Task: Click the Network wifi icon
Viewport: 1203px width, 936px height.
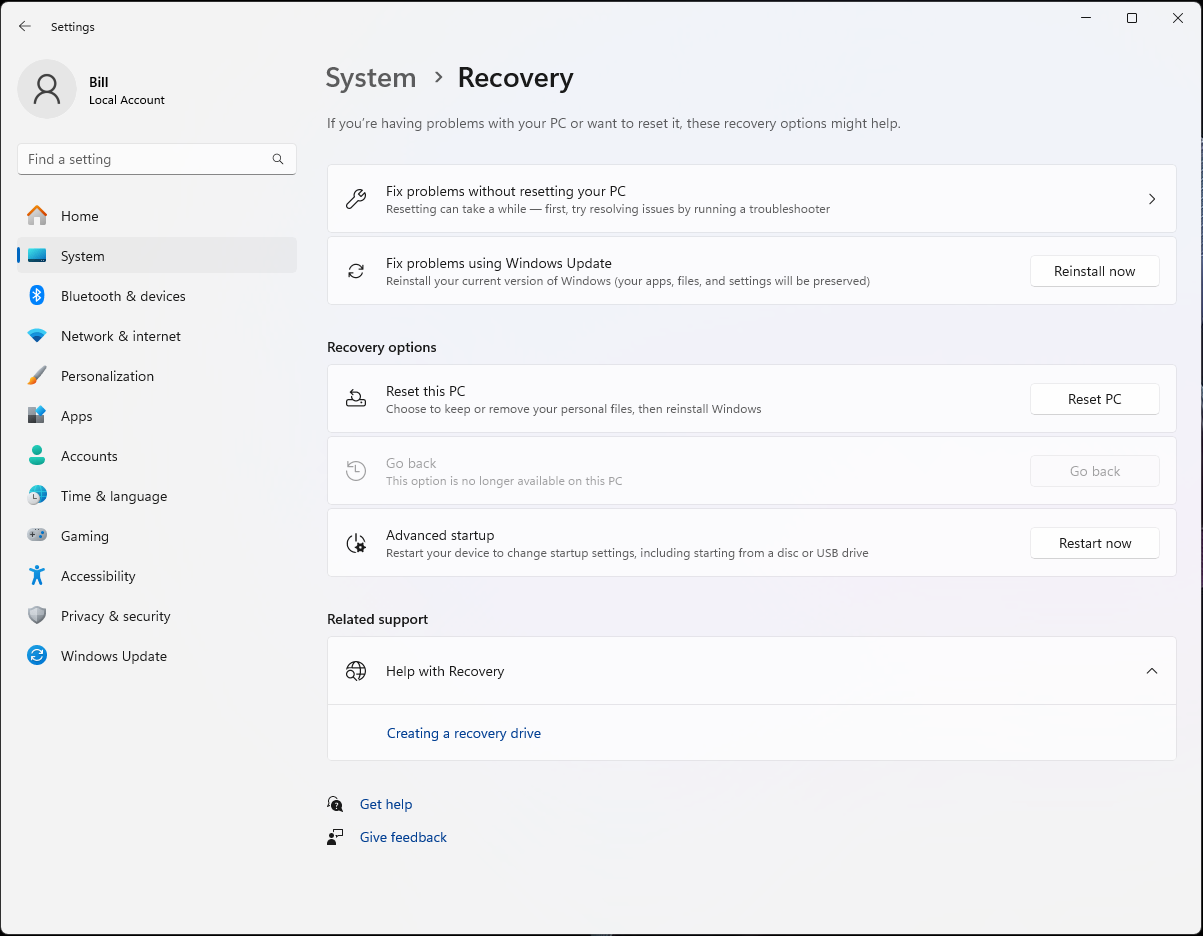Action: pyautogui.click(x=37, y=336)
